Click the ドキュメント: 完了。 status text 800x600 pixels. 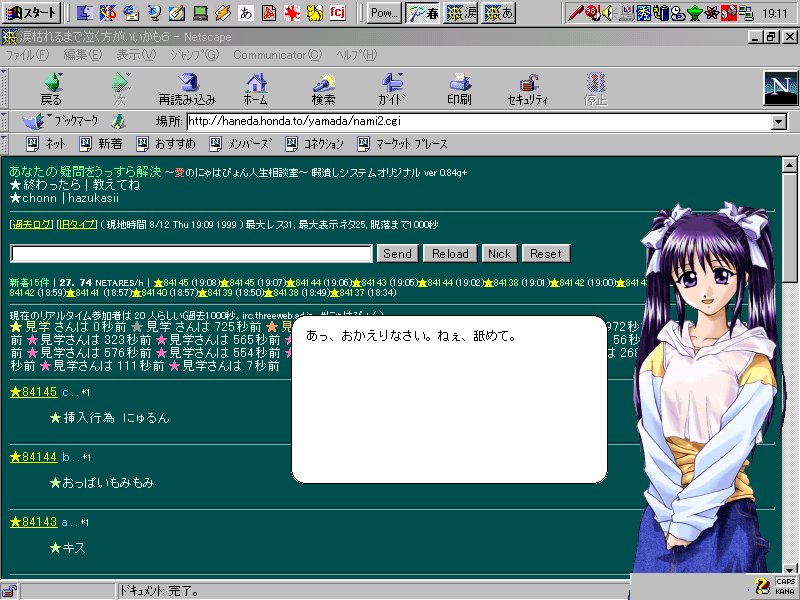pyautogui.click(x=159, y=591)
